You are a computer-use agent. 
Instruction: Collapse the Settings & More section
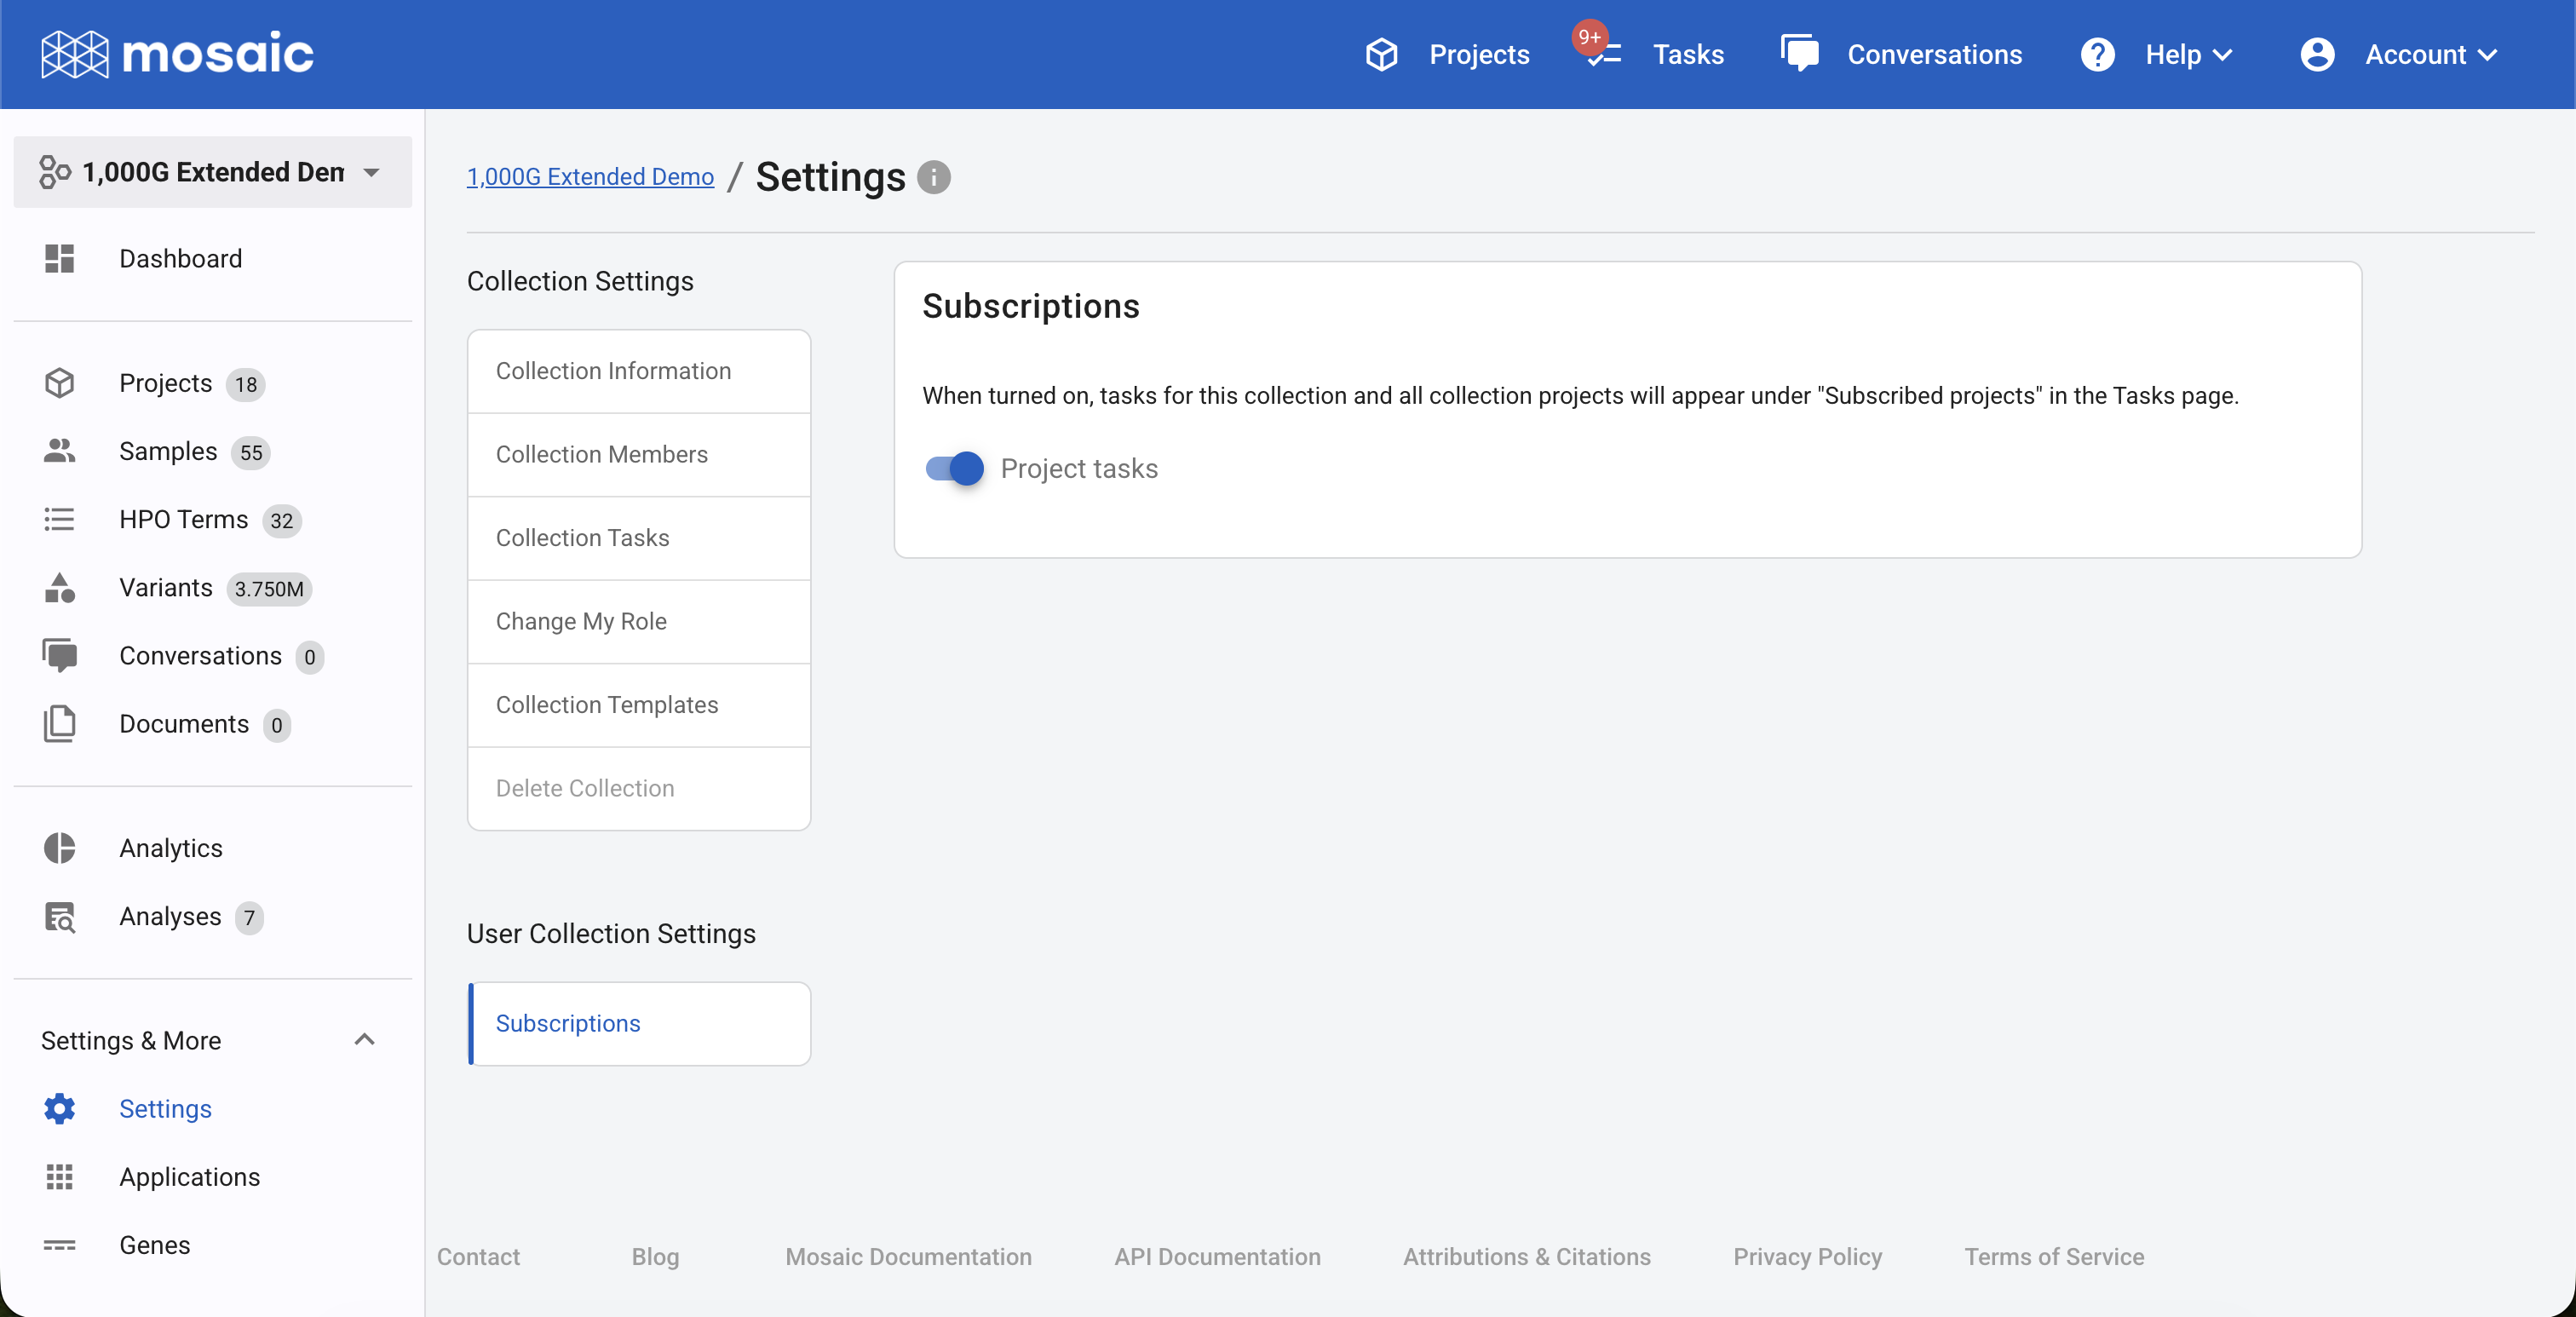coord(363,1040)
